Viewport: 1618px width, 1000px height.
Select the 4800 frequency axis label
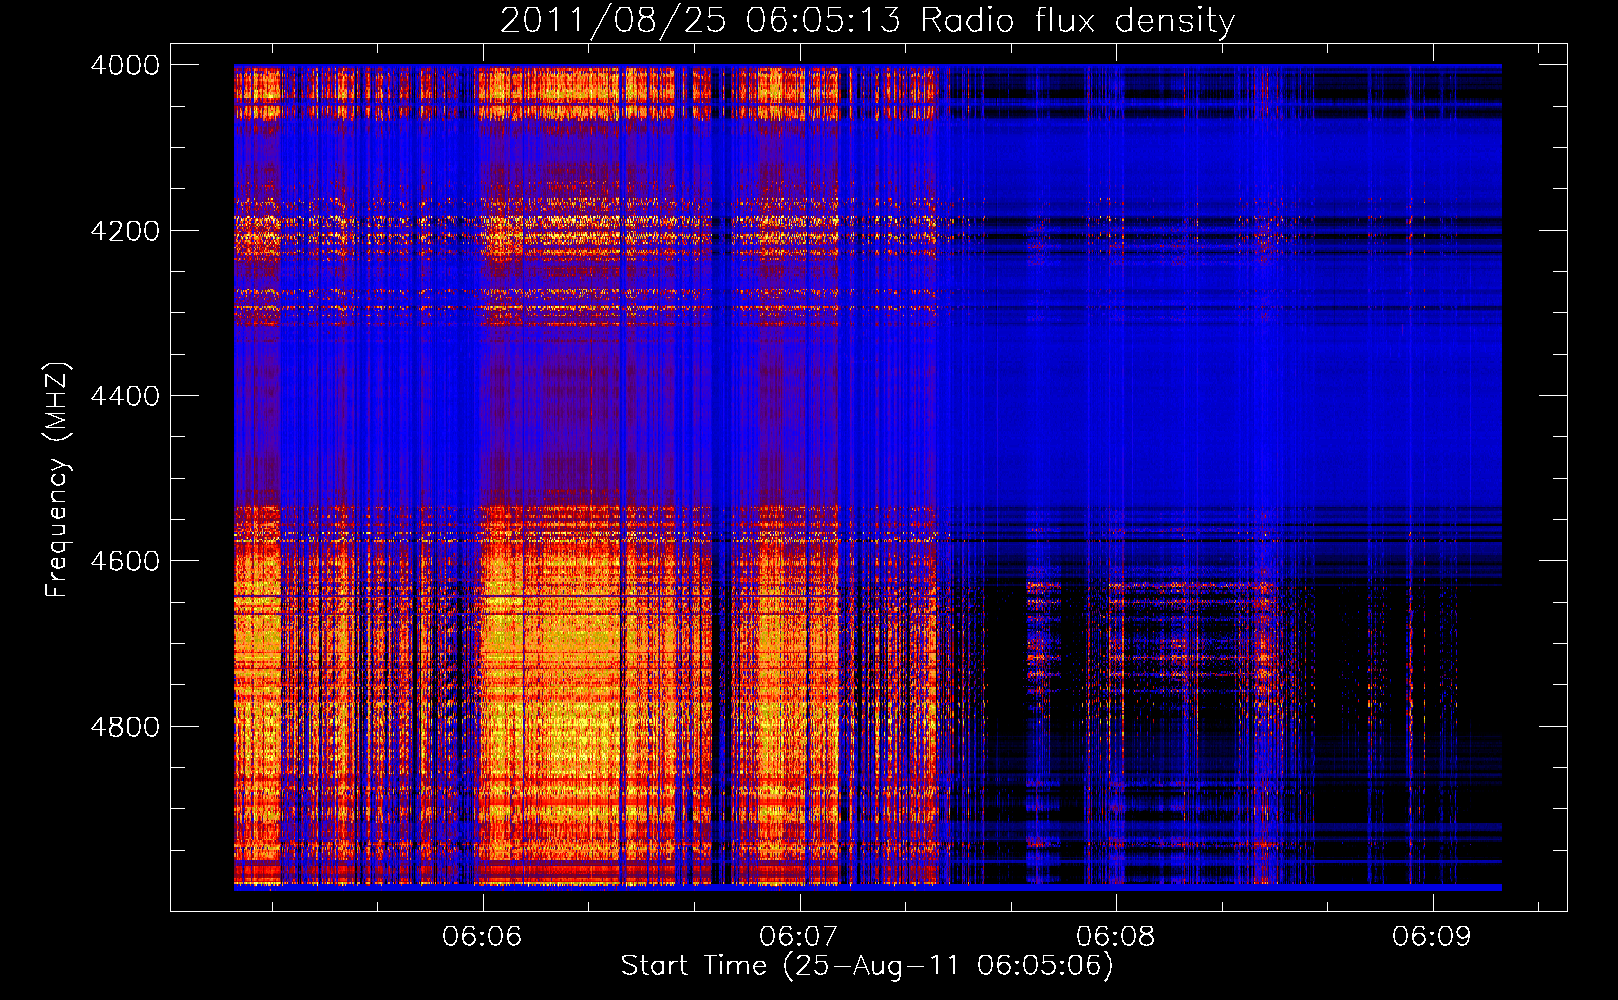tap(125, 726)
